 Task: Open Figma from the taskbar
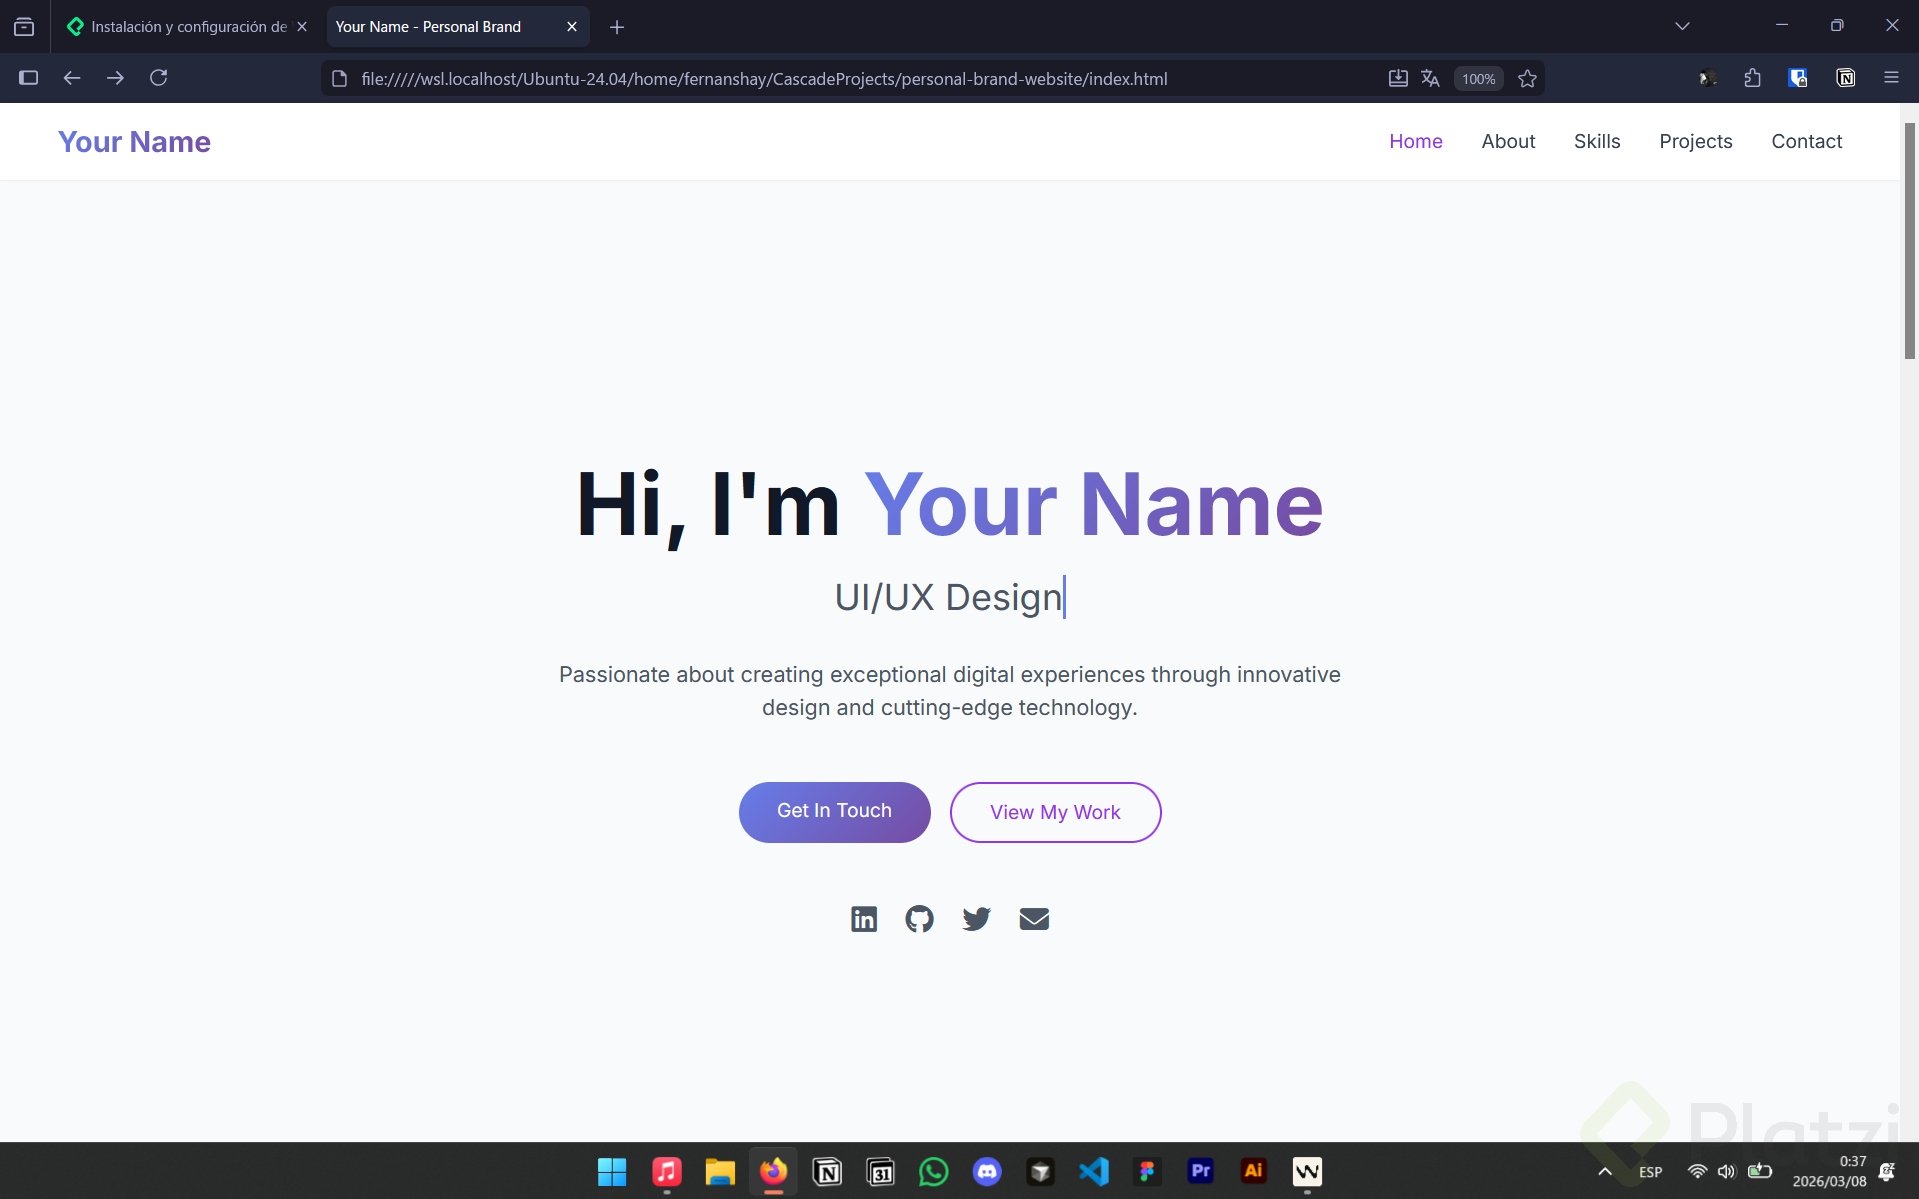point(1147,1171)
